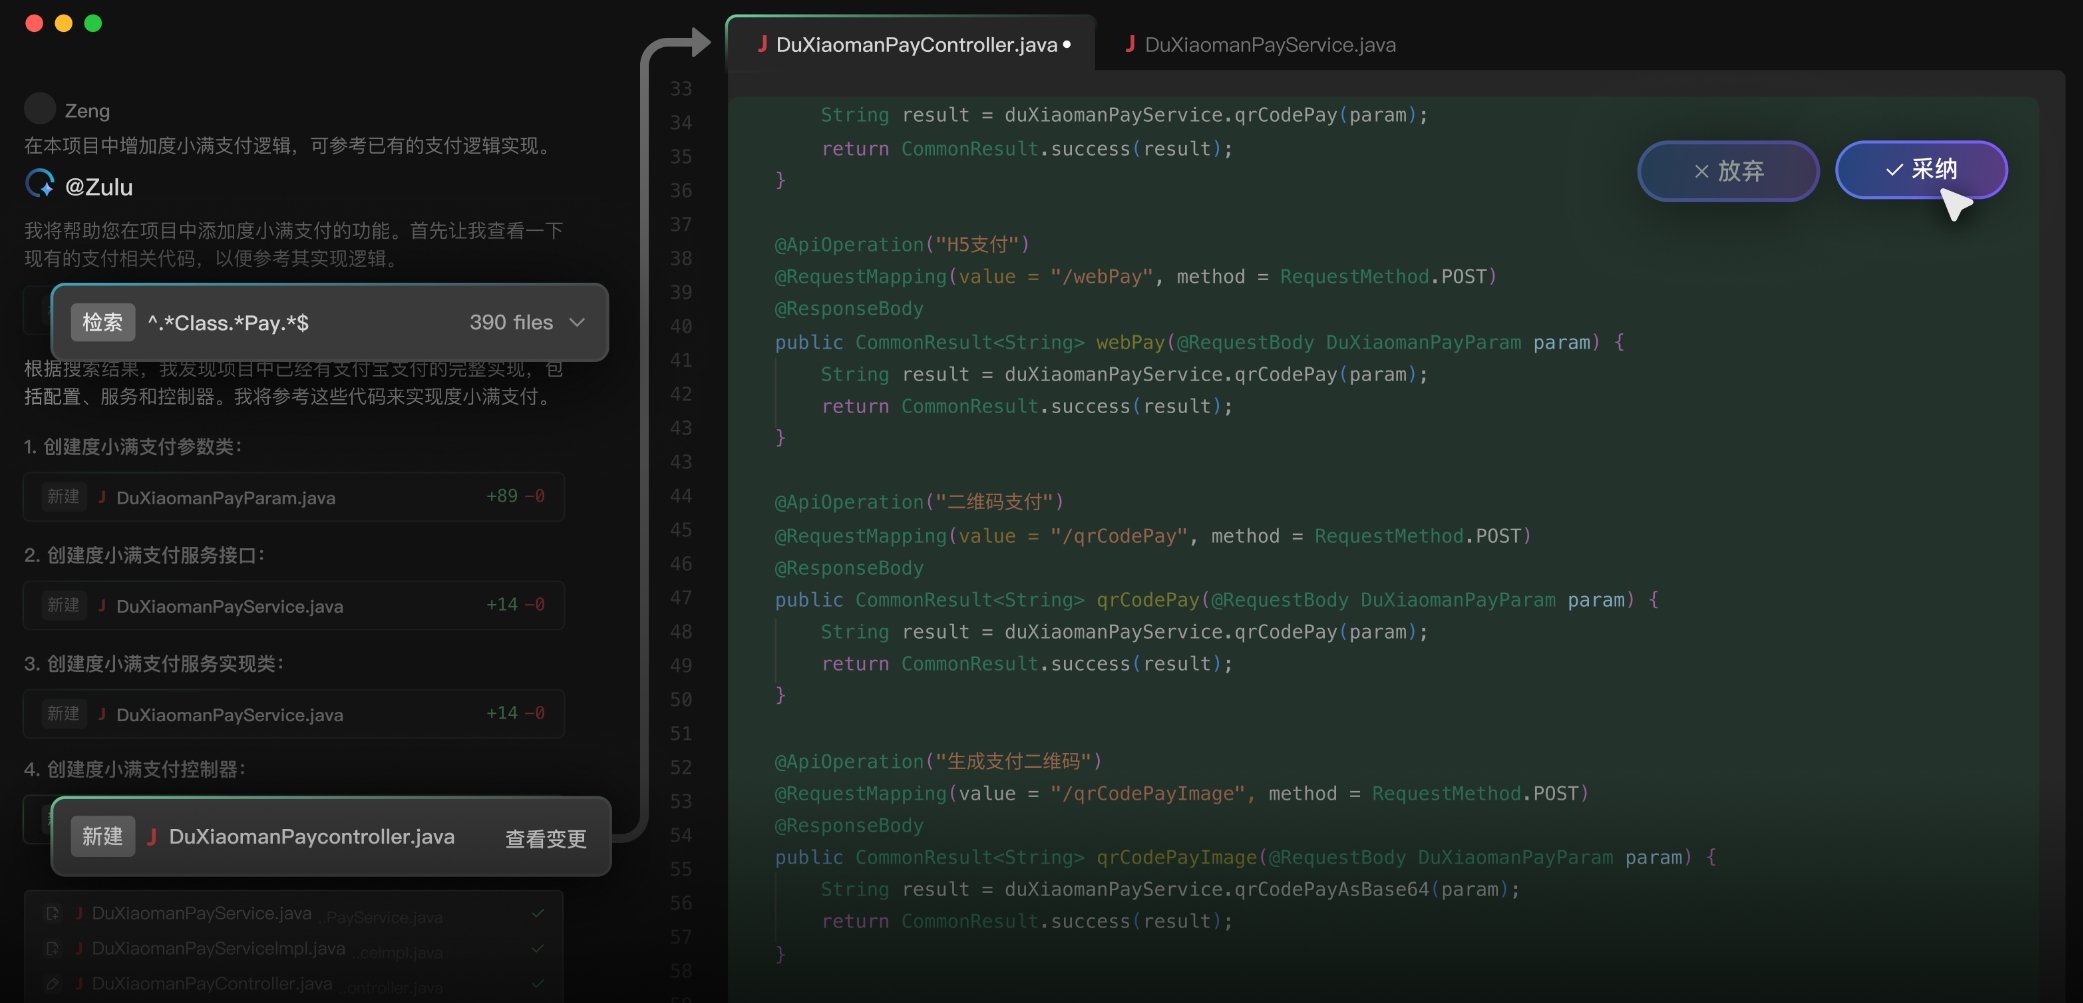
Task: Click 放弃 to discard the changes
Action: click(x=1728, y=171)
